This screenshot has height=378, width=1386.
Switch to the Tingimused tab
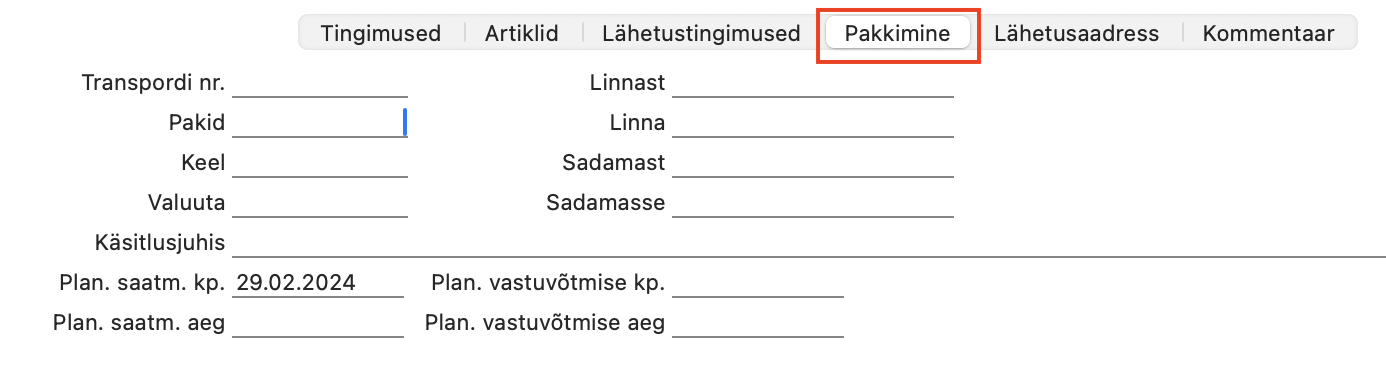point(381,33)
